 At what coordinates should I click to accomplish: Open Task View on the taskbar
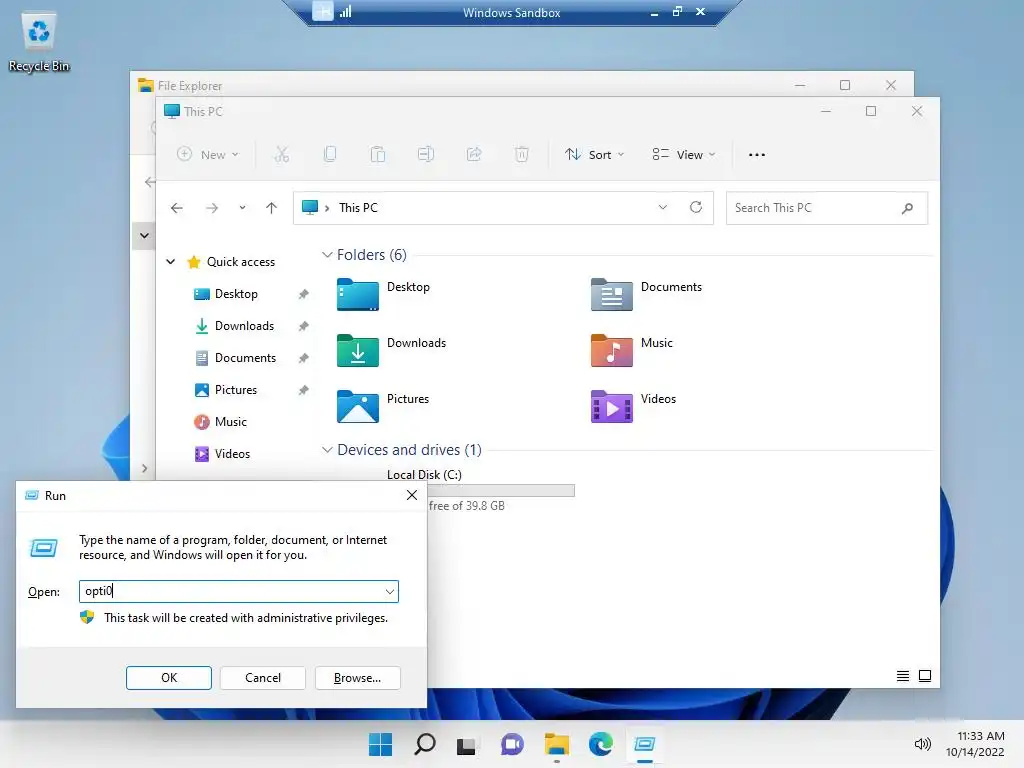coord(466,744)
